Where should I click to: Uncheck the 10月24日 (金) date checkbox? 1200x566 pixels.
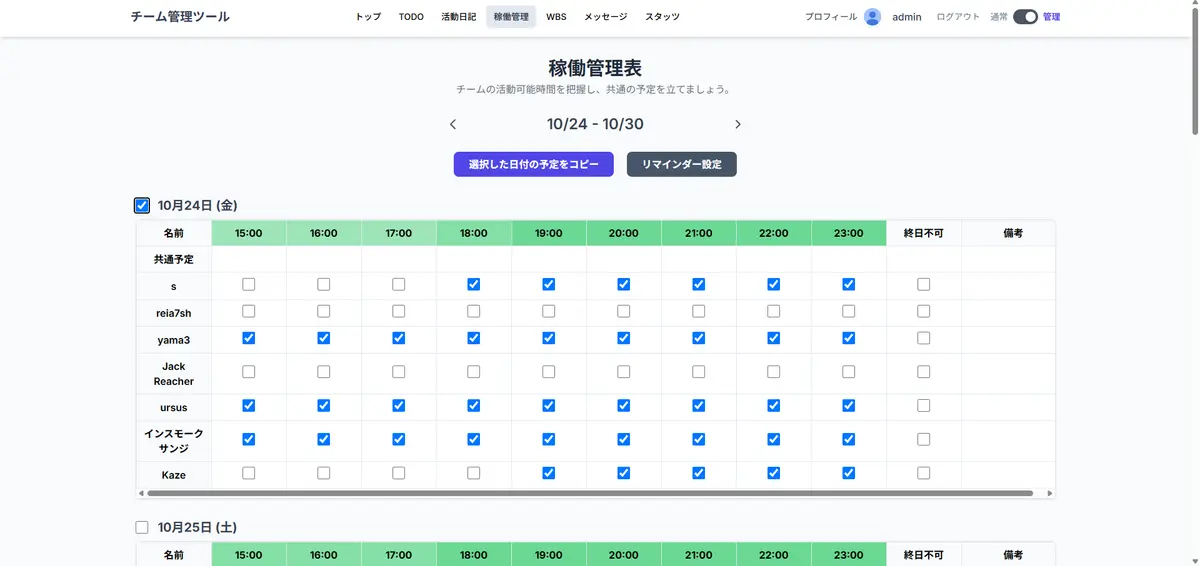[142, 206]
